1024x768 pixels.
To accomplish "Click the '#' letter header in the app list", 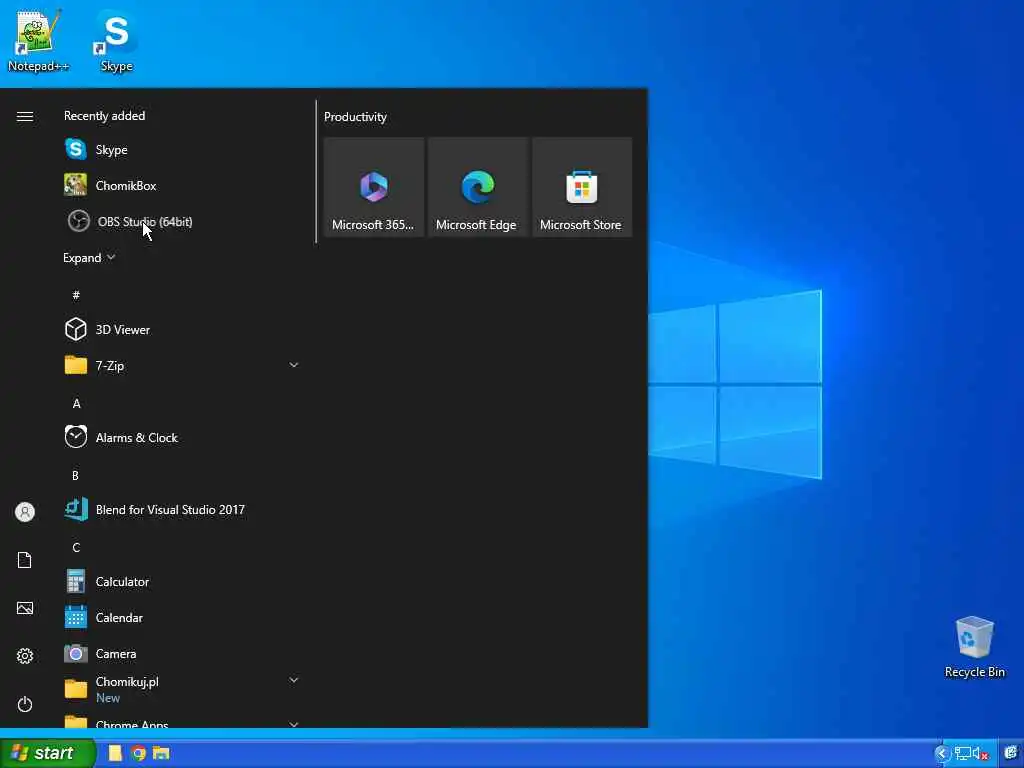I will (76, 295).
